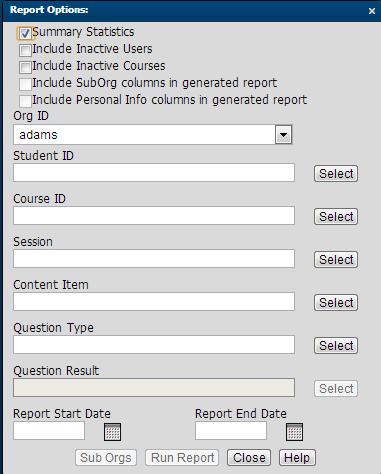Expand the Org ID dropdown arrow
Viewport: 381px width, 474px height.
pyautogui.click(x=283, y=135)
